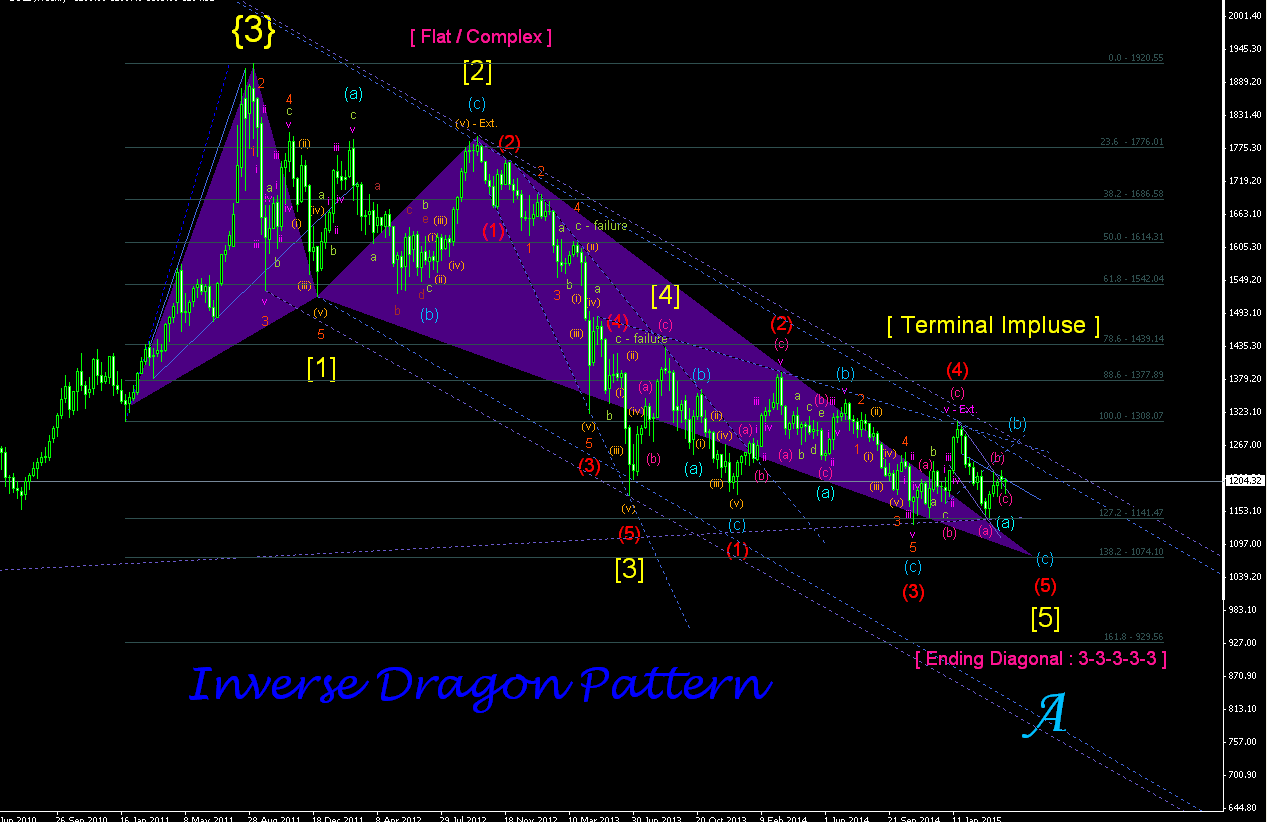The height and width of the screenshot is (822, 1267).
Task: Select the yellow [1] wave label
Action: [321, 368]
